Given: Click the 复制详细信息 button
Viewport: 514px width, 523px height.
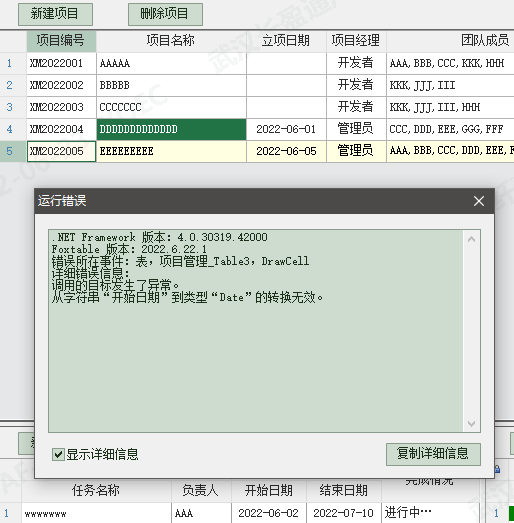Looking at the screenshot, I should (x=433, y=454).
